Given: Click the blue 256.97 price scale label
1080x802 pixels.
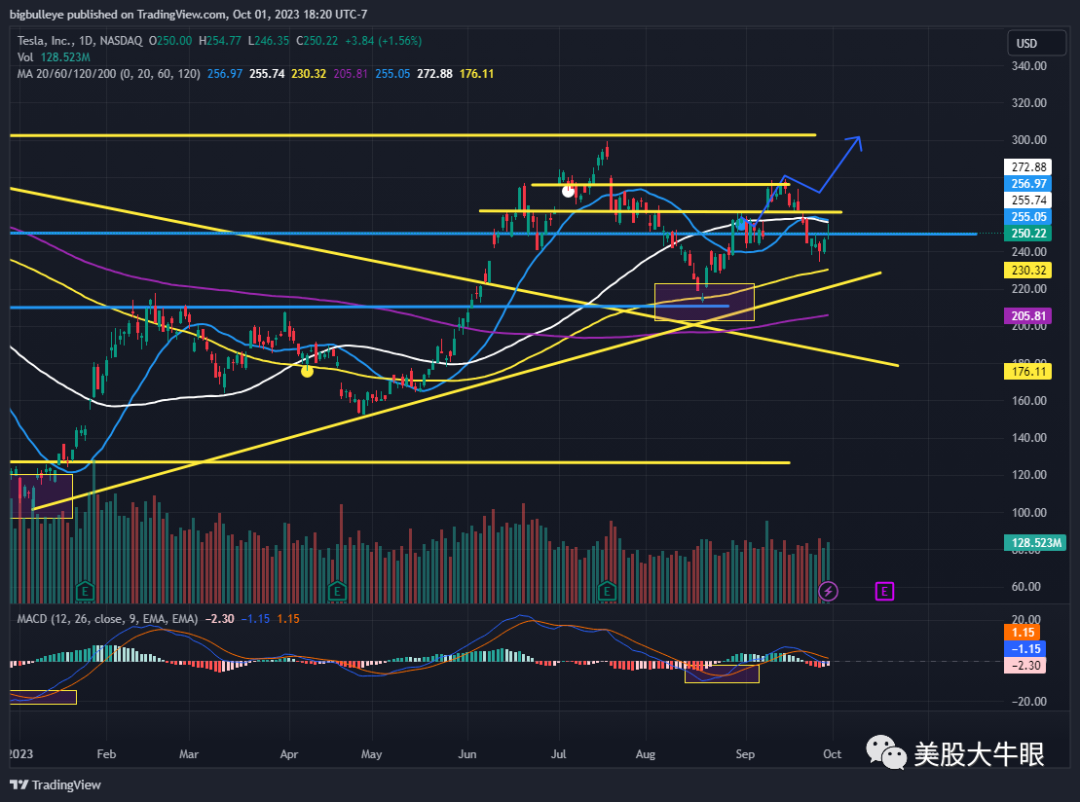Looking at the screenshot, I should 1028,183.
